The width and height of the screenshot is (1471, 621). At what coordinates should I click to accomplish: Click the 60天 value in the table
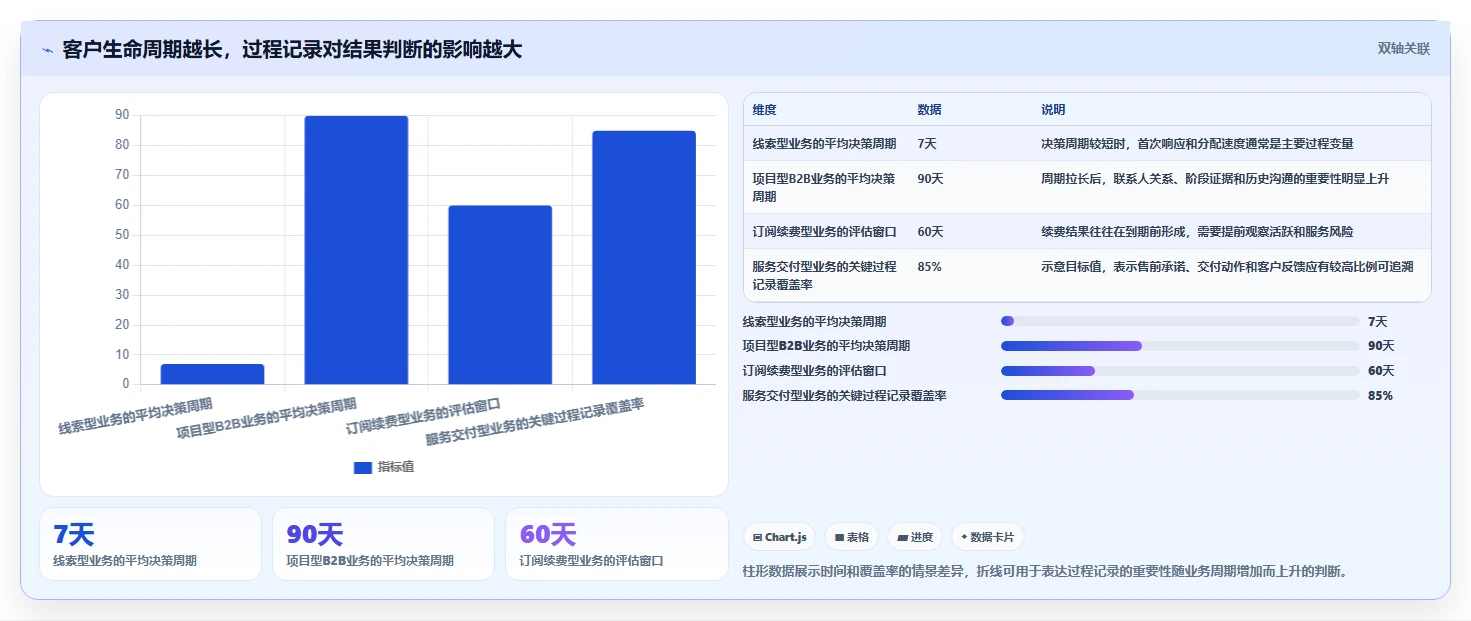tap(930, 231)
